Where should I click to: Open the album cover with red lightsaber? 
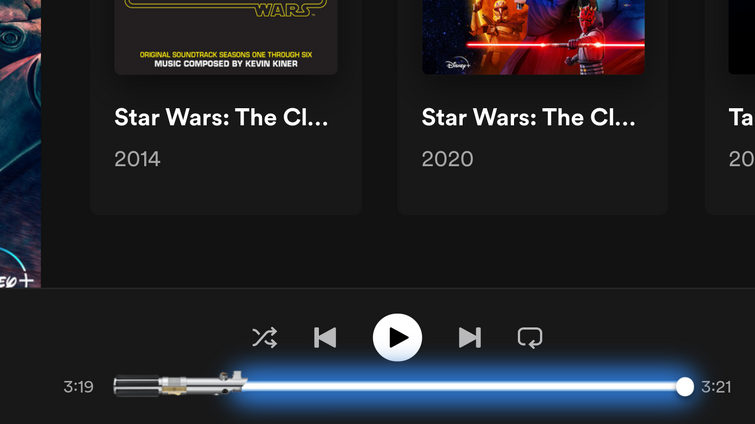click(534, 37)
